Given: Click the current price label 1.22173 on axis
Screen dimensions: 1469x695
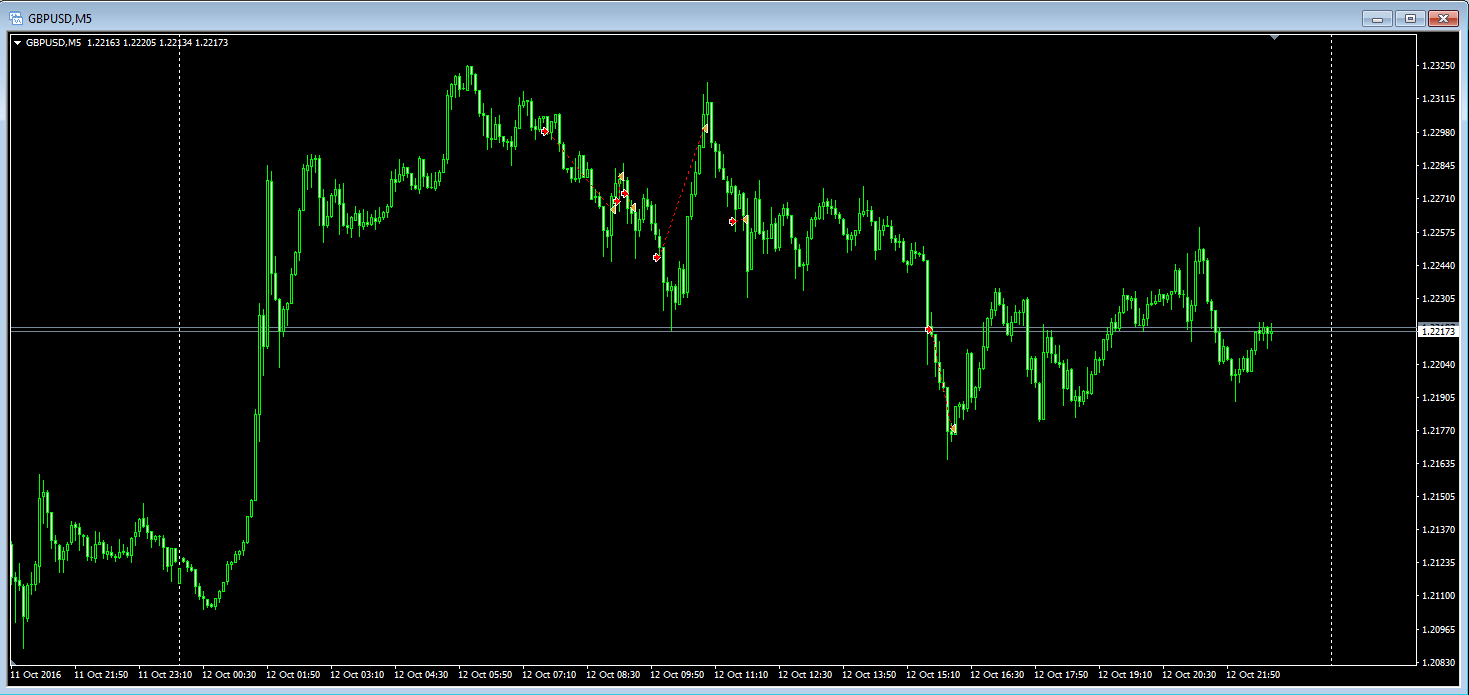Looking at the screenshot, I should pyautogui.click(x=1440, y=330).
